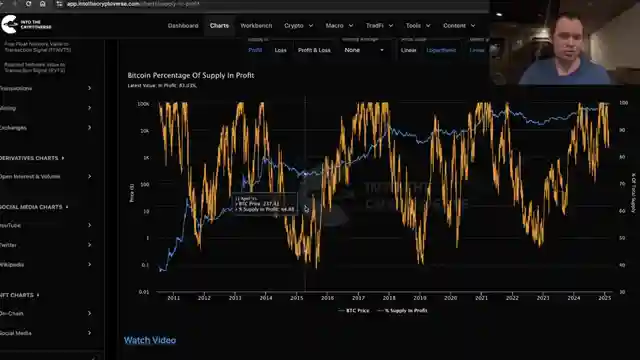
Task: Expand the Wikipedia sidebar chevron
Action: click(x=89, y=264)
